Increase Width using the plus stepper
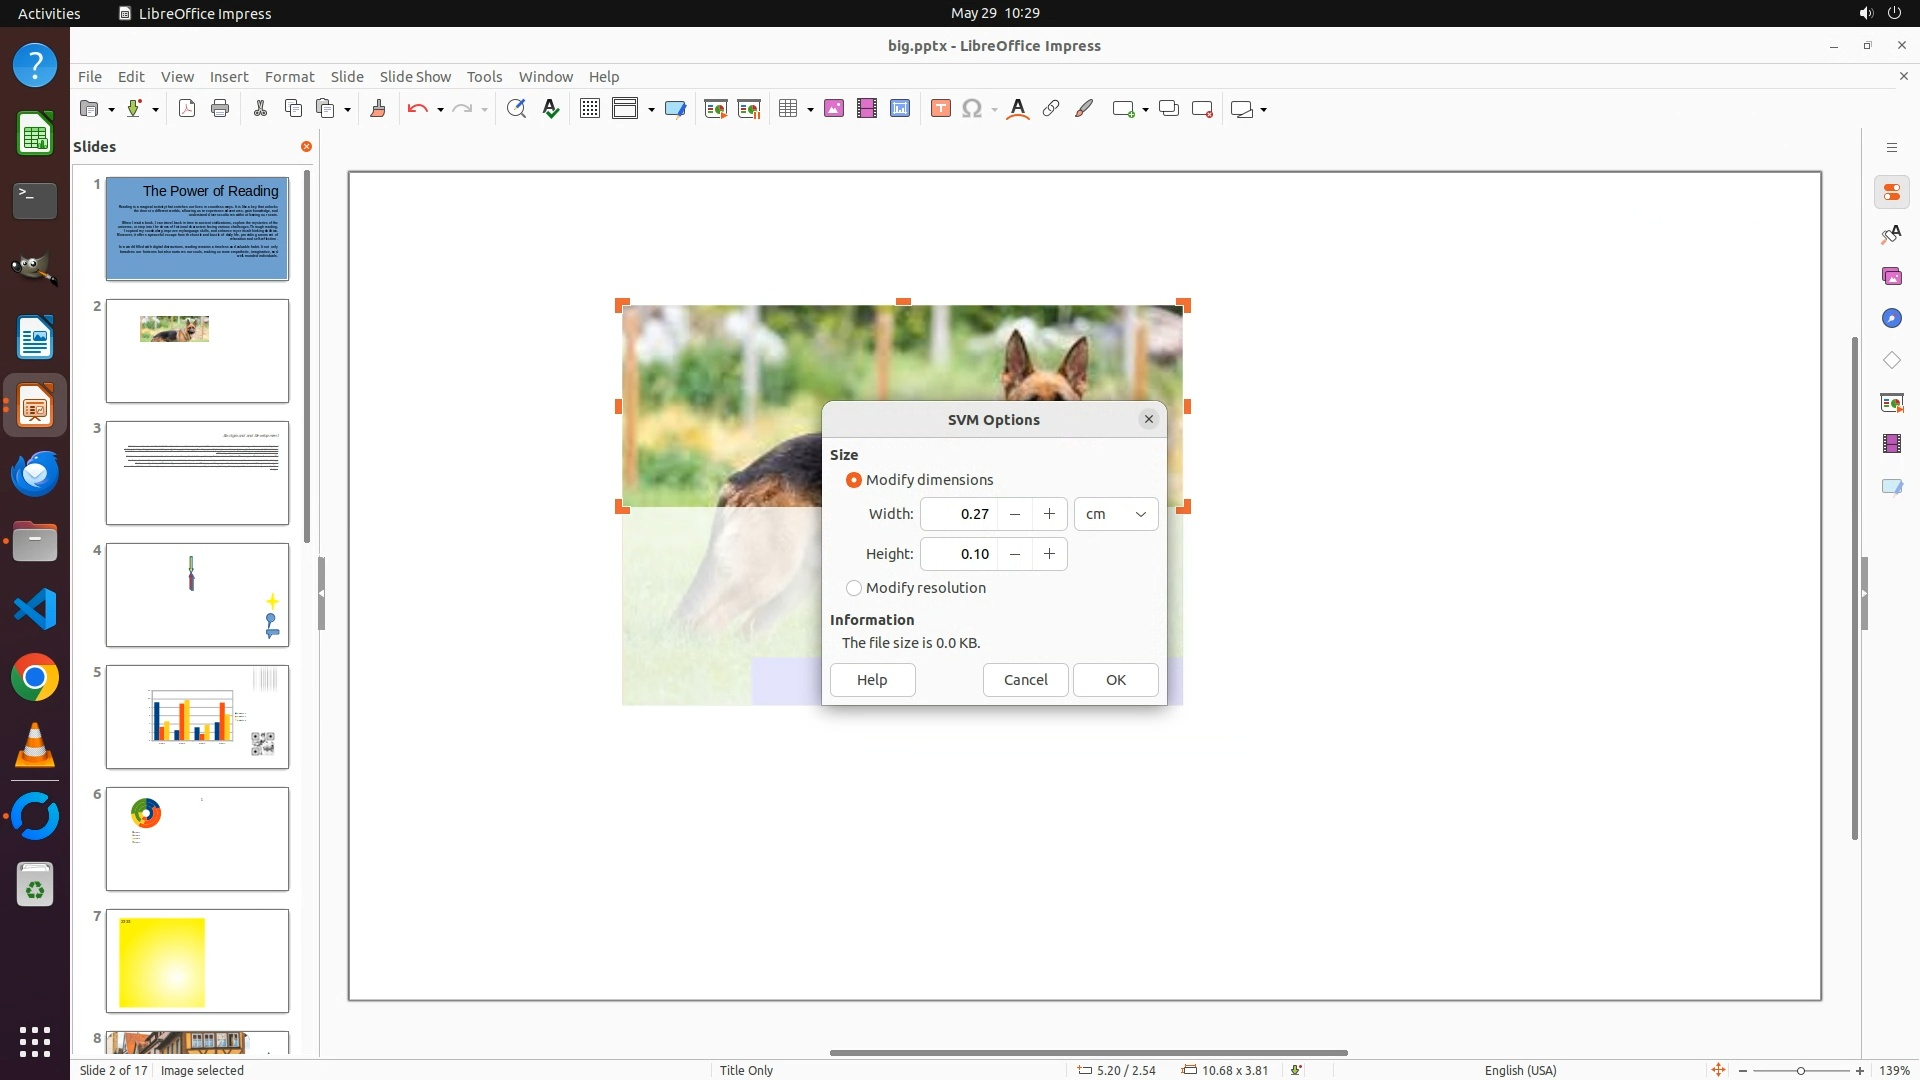The height and width of the screenshot is (1080, 1920). click(x=1049, y=514)
